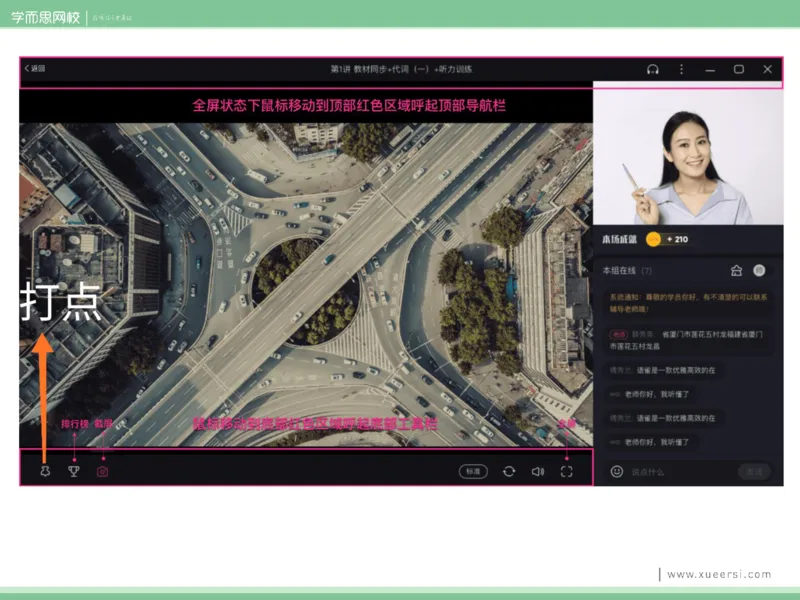
Task: Open the headphone support icon
Action: click(653, 69)
